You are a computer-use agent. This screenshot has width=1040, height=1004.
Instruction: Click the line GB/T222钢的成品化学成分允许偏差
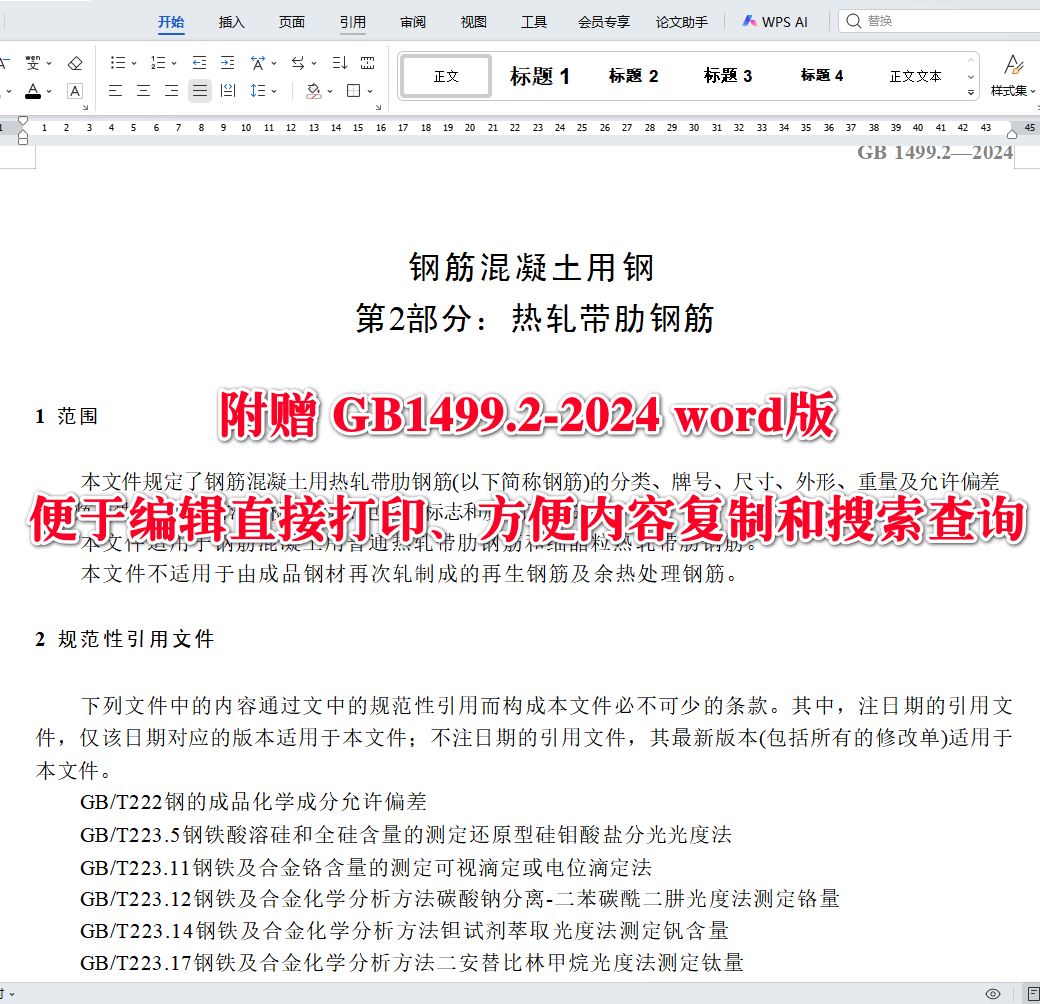coord(253,802)
